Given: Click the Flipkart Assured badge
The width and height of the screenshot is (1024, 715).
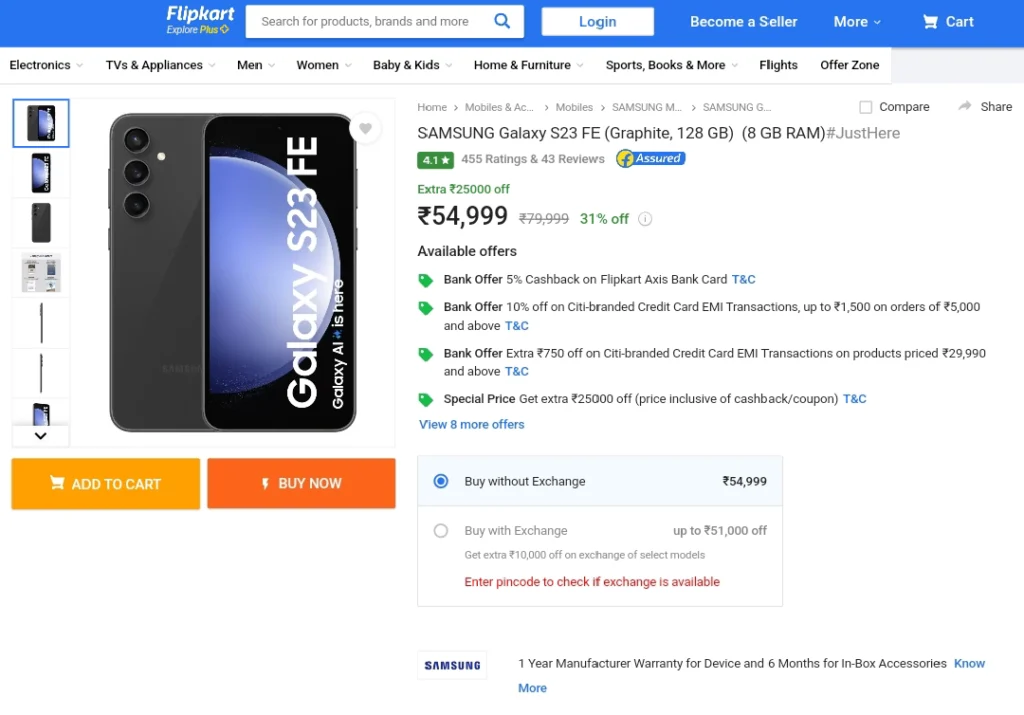Looking at the screenshot, I should (x=650, y=159).
